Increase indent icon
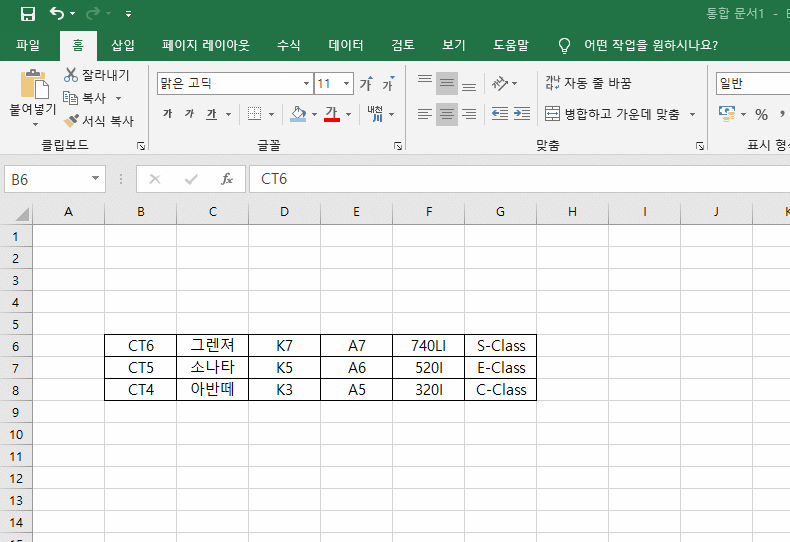This screenshot has width=790, height=542. pos(522,114)
